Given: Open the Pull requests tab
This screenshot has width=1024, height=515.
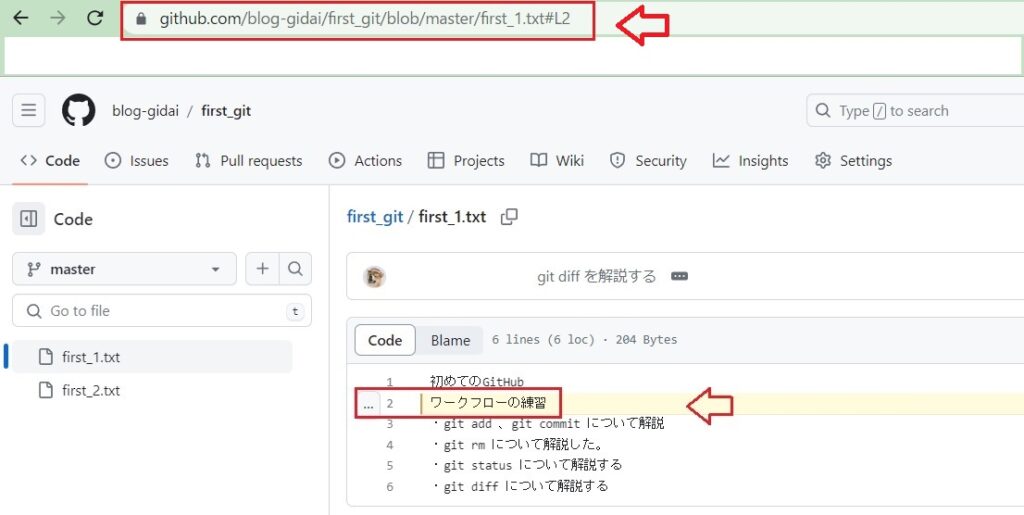Looking at the screenshot, I should 249,161.
